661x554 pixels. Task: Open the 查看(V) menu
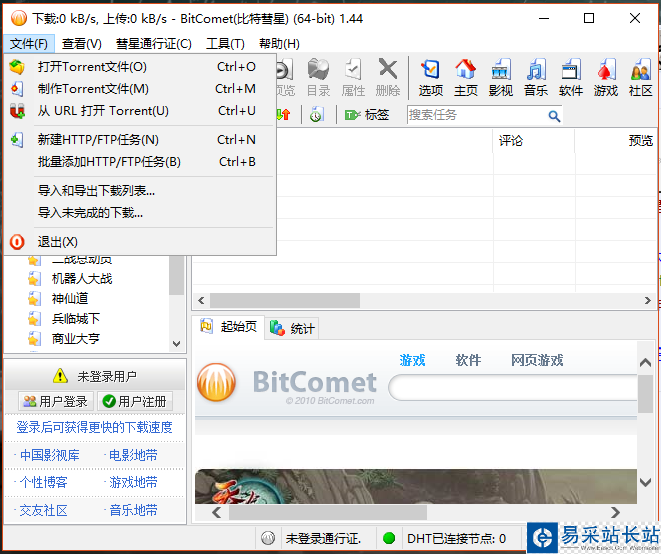pyautogui.click(x=82, y=43)
